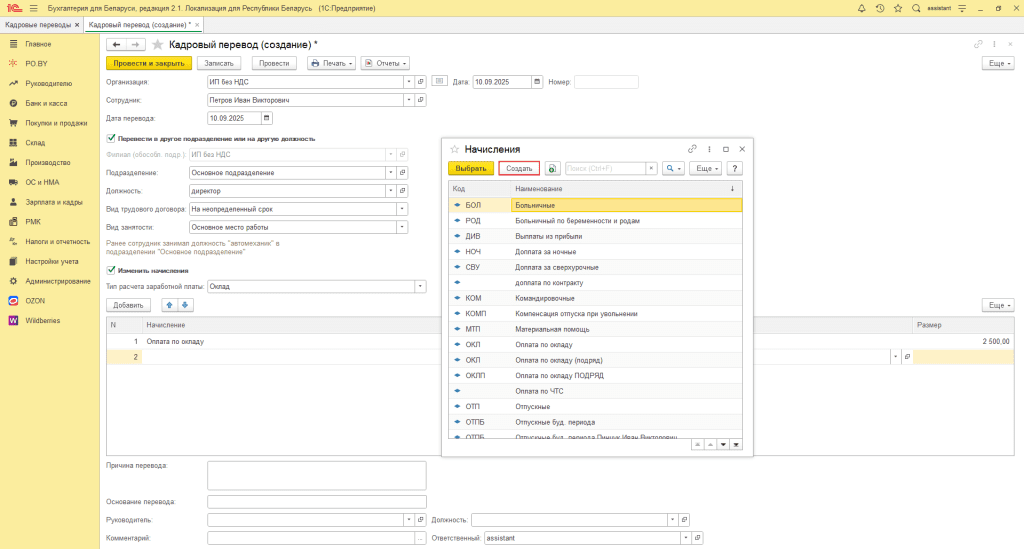Move accrual row down arrow
1024x549 pixels.
(x=185, y=305)
